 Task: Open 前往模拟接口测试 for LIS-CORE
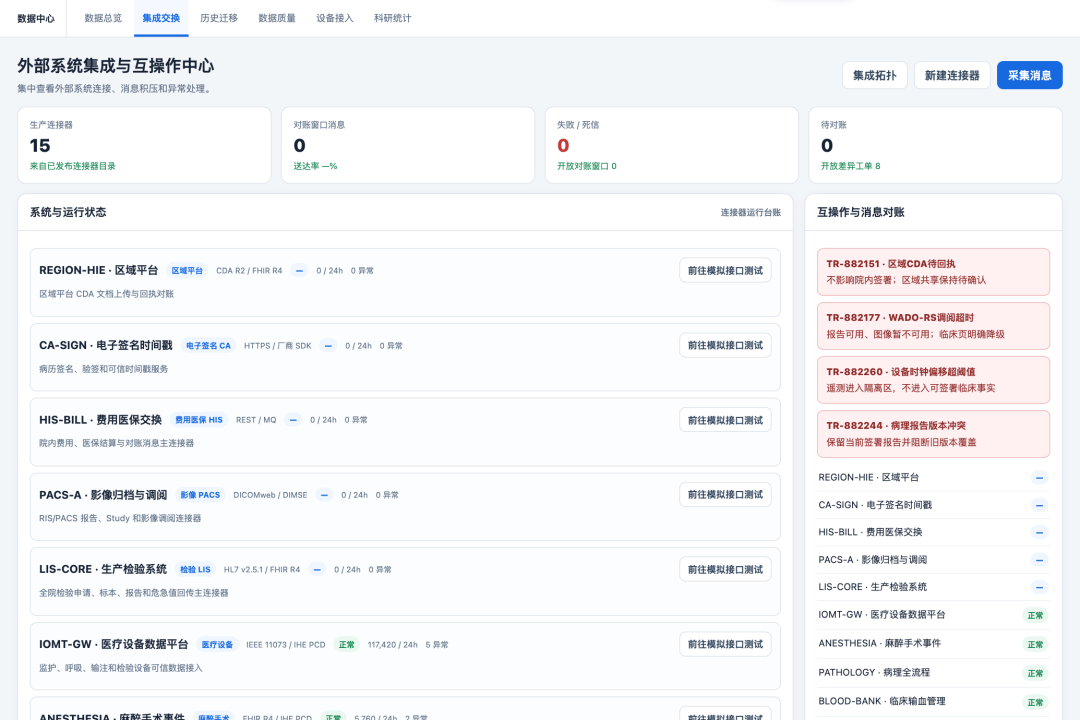coord(725,570)
